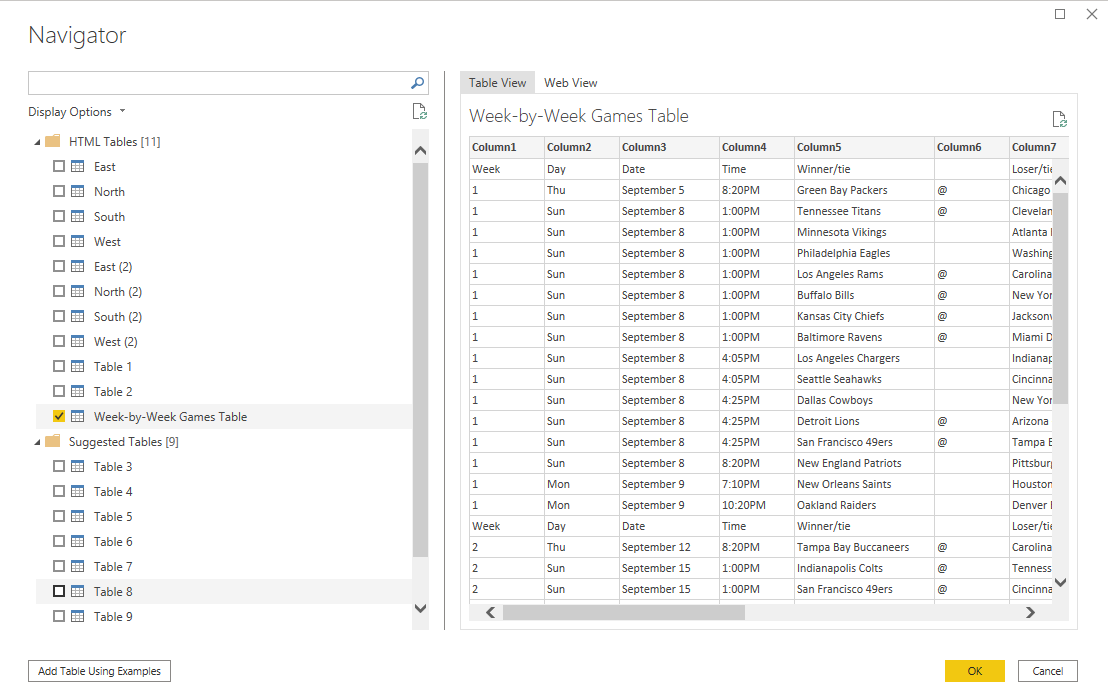Enable the checkbox for the South table
This screenshot has height=699, width=1108.
[58, 216]
